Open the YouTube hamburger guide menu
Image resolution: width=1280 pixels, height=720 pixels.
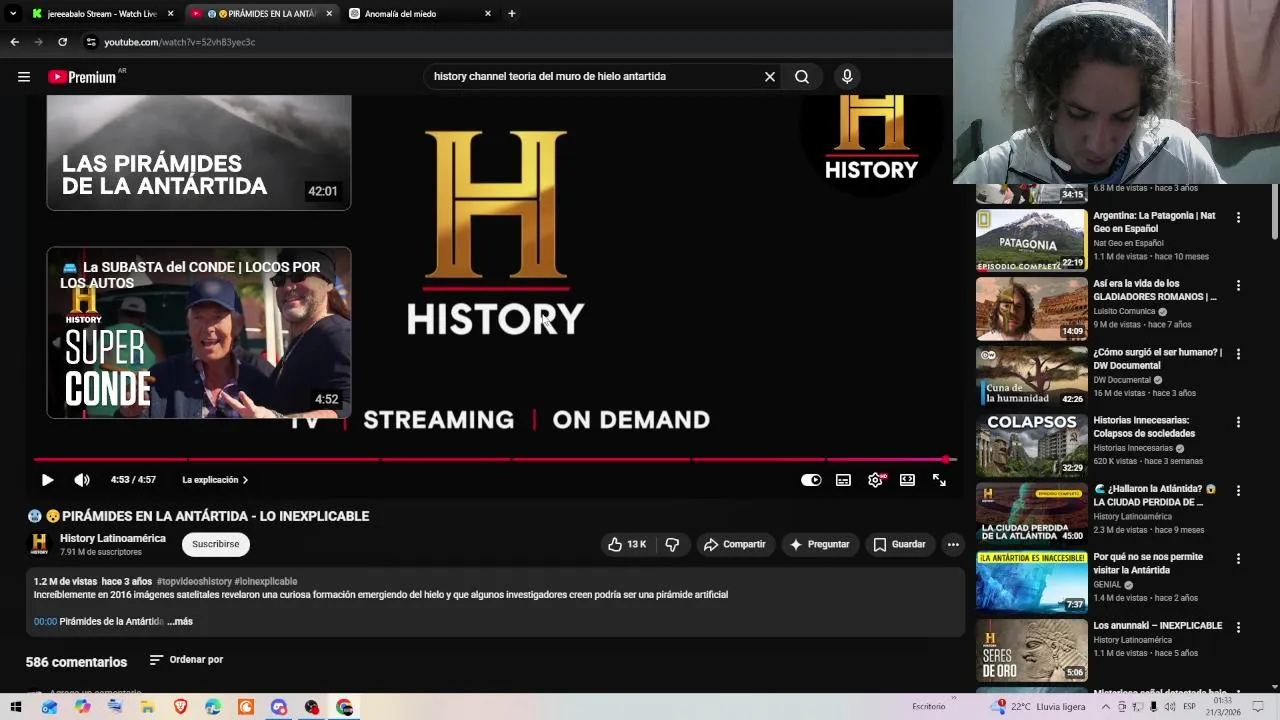pos(24,77)
